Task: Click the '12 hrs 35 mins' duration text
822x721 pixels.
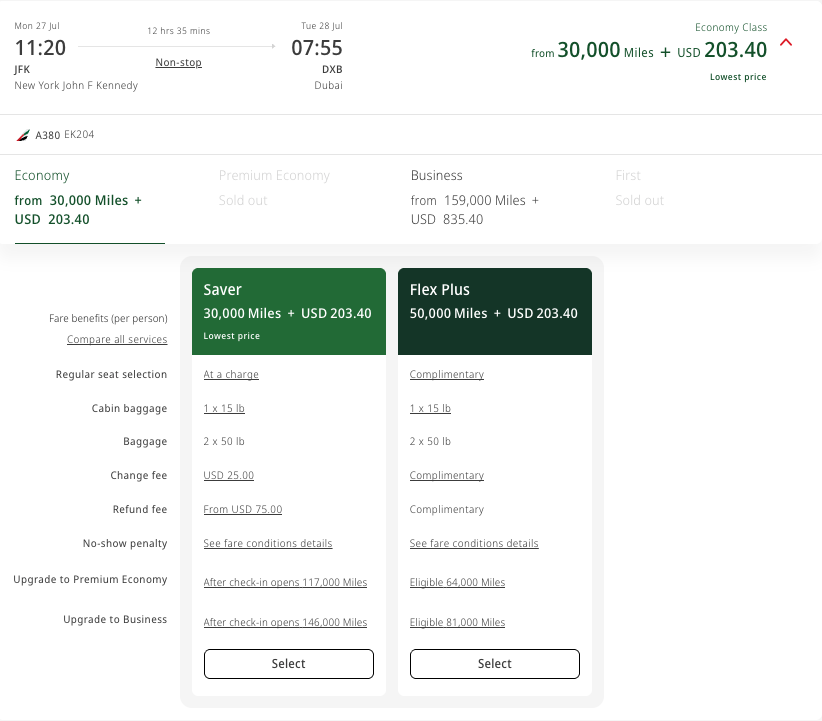Action: [x=178, y=31]
